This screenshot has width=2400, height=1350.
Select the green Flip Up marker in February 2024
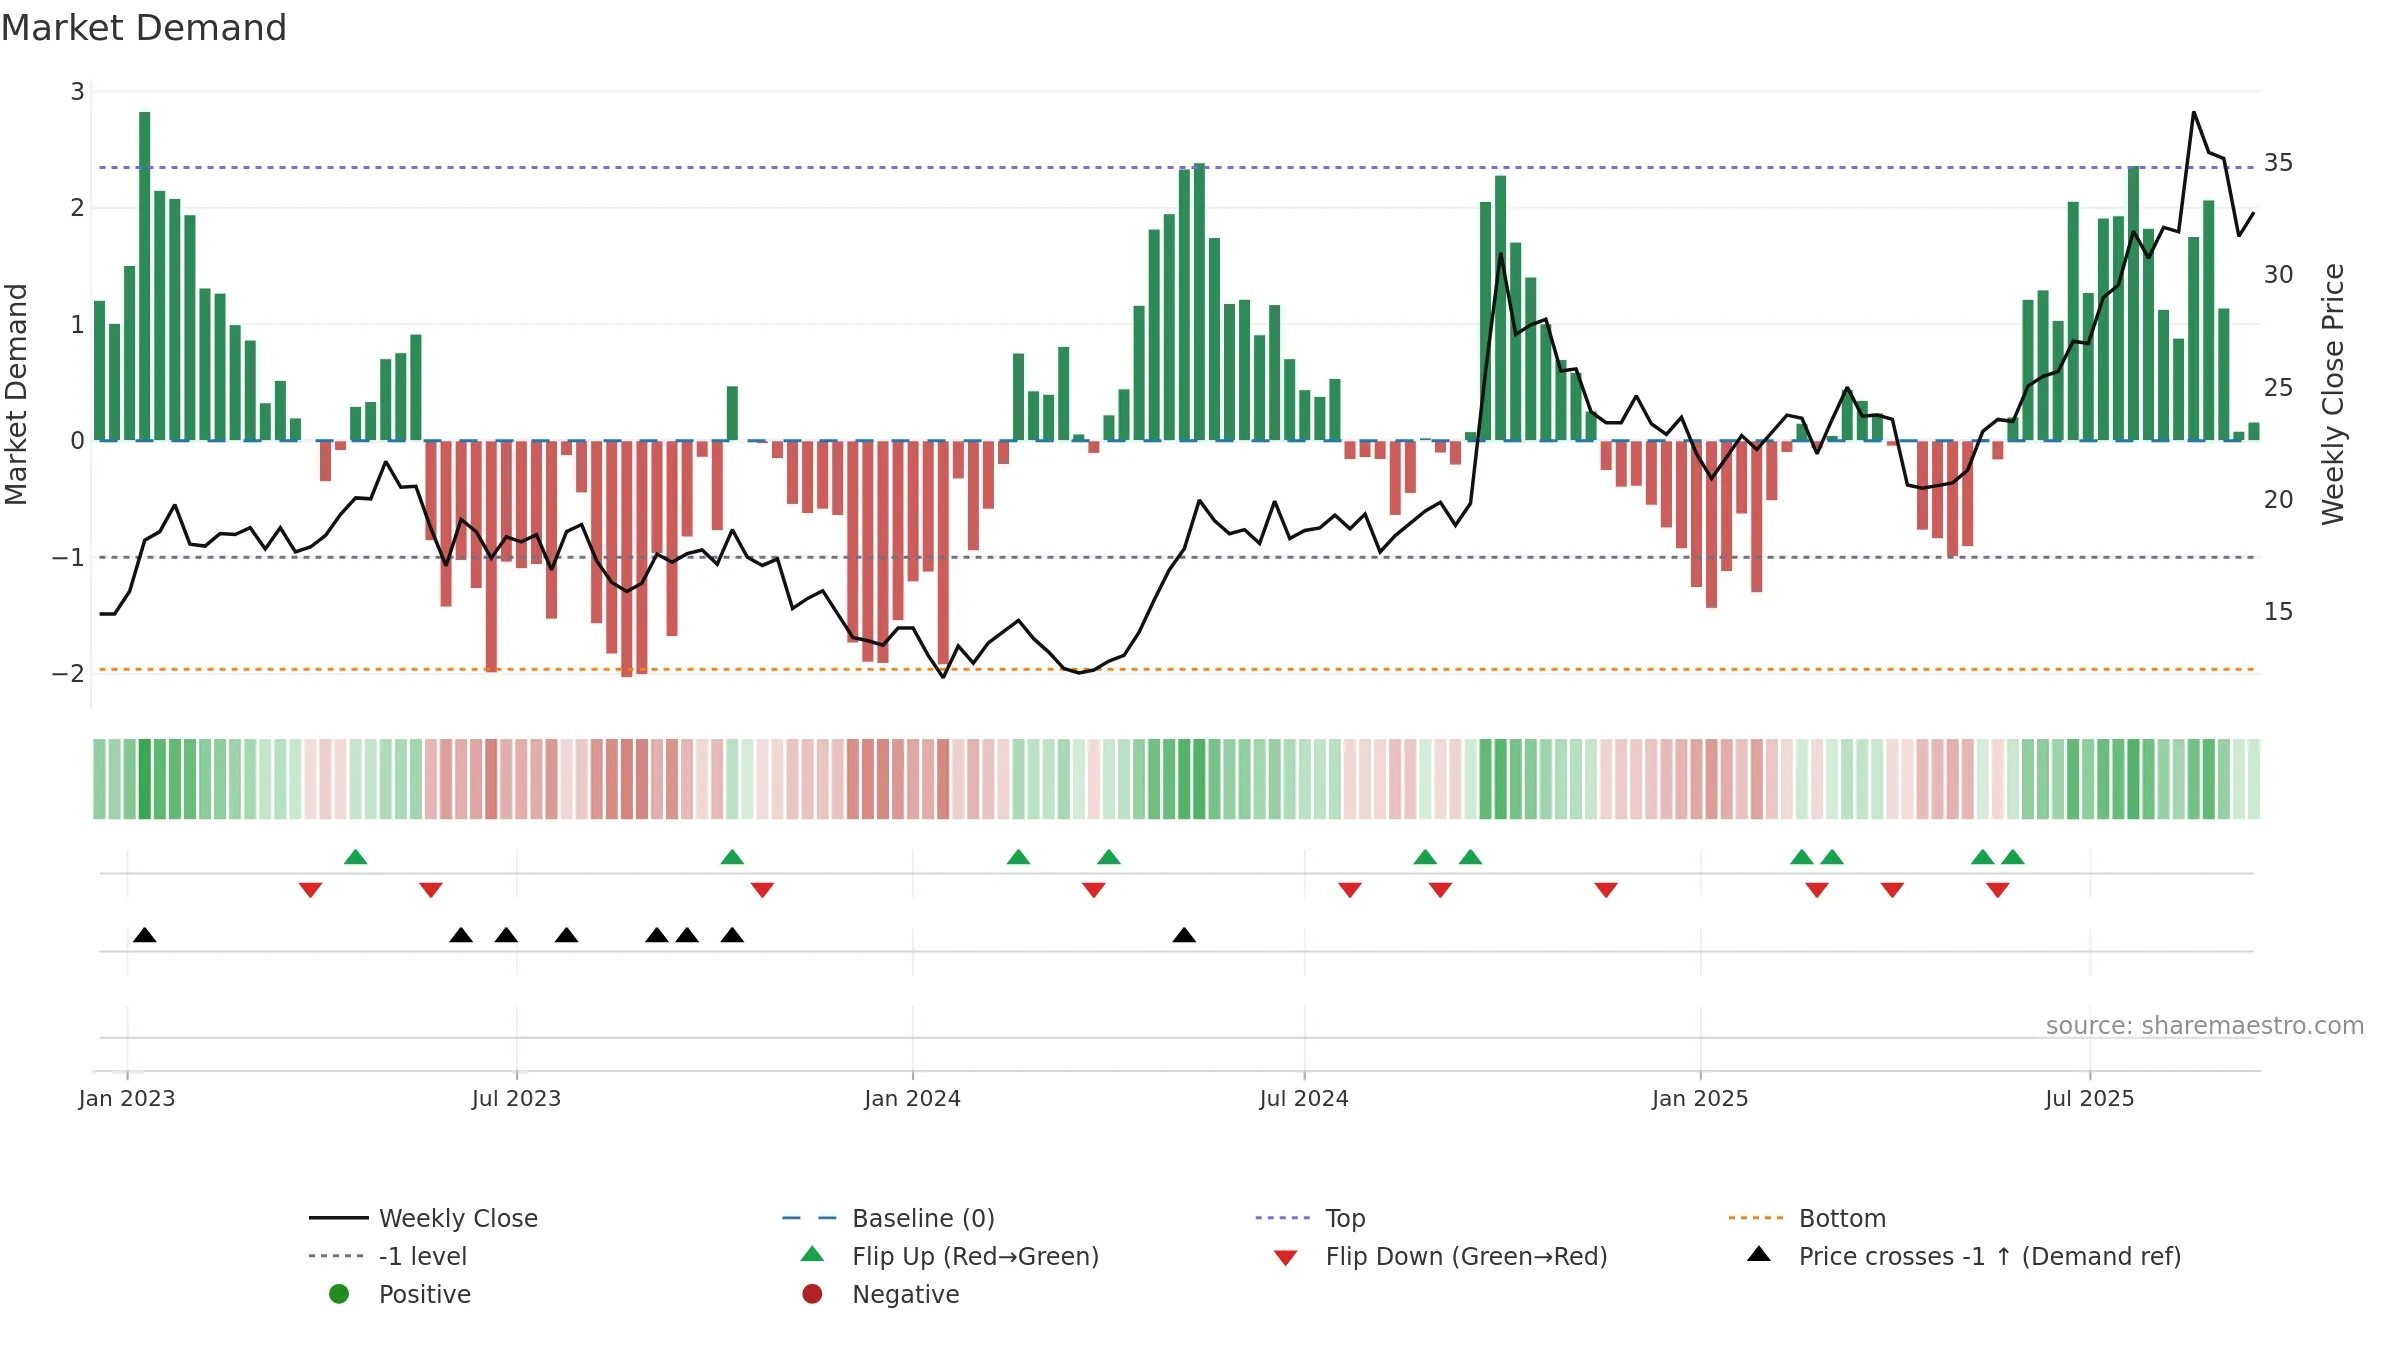[1018, 857]
